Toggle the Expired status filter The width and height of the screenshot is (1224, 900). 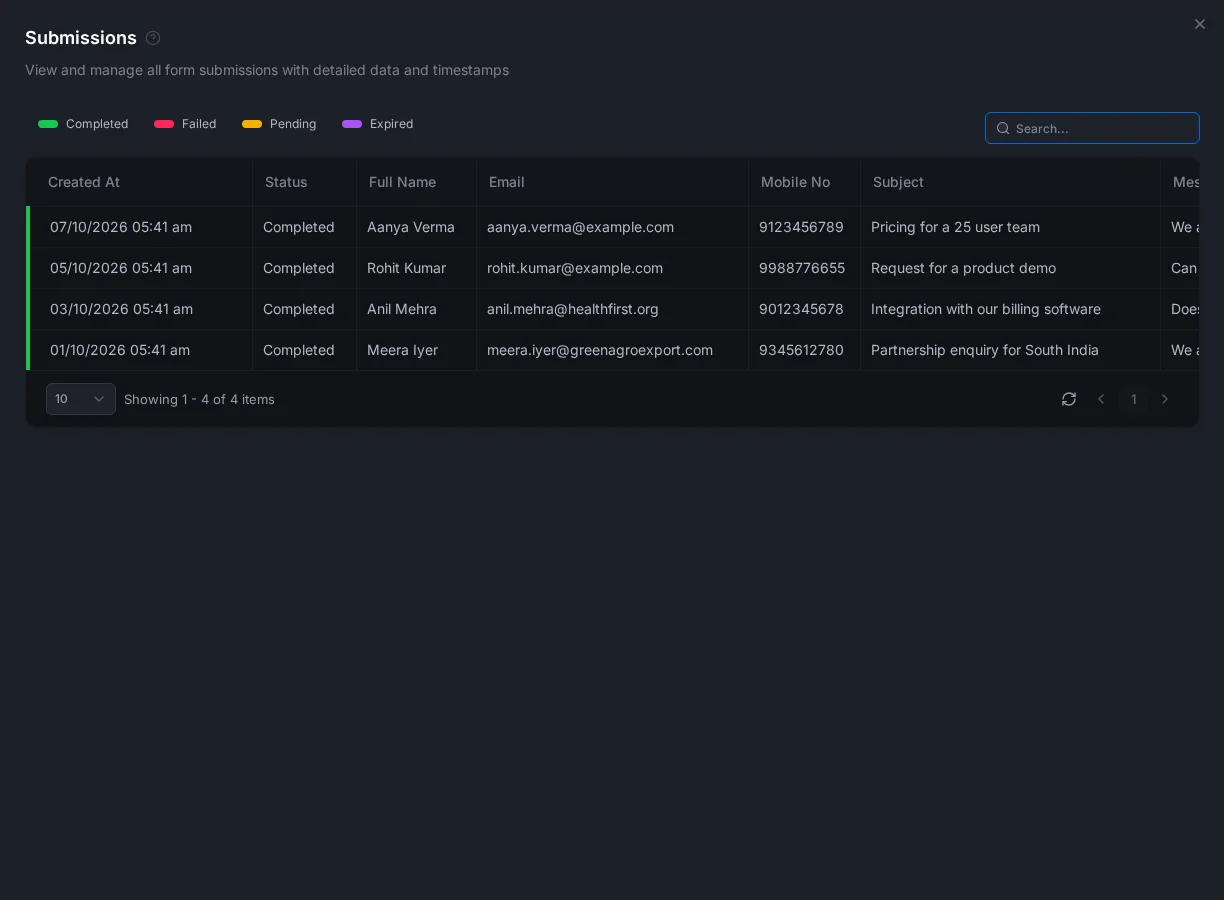pyautogui.click(x=377, y=124)
